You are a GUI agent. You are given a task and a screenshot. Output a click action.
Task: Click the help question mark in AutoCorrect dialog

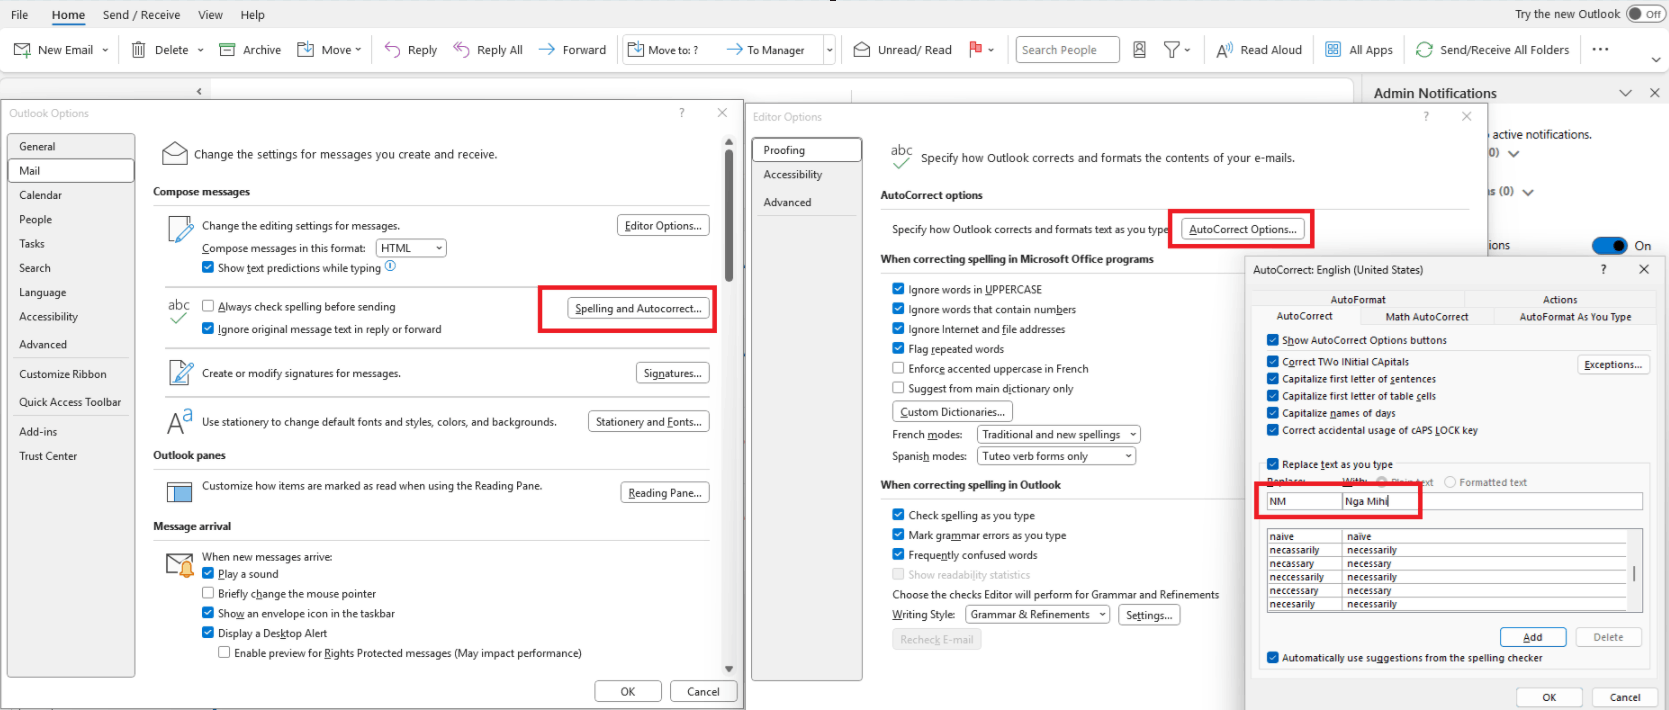(x=1604, y=269)
